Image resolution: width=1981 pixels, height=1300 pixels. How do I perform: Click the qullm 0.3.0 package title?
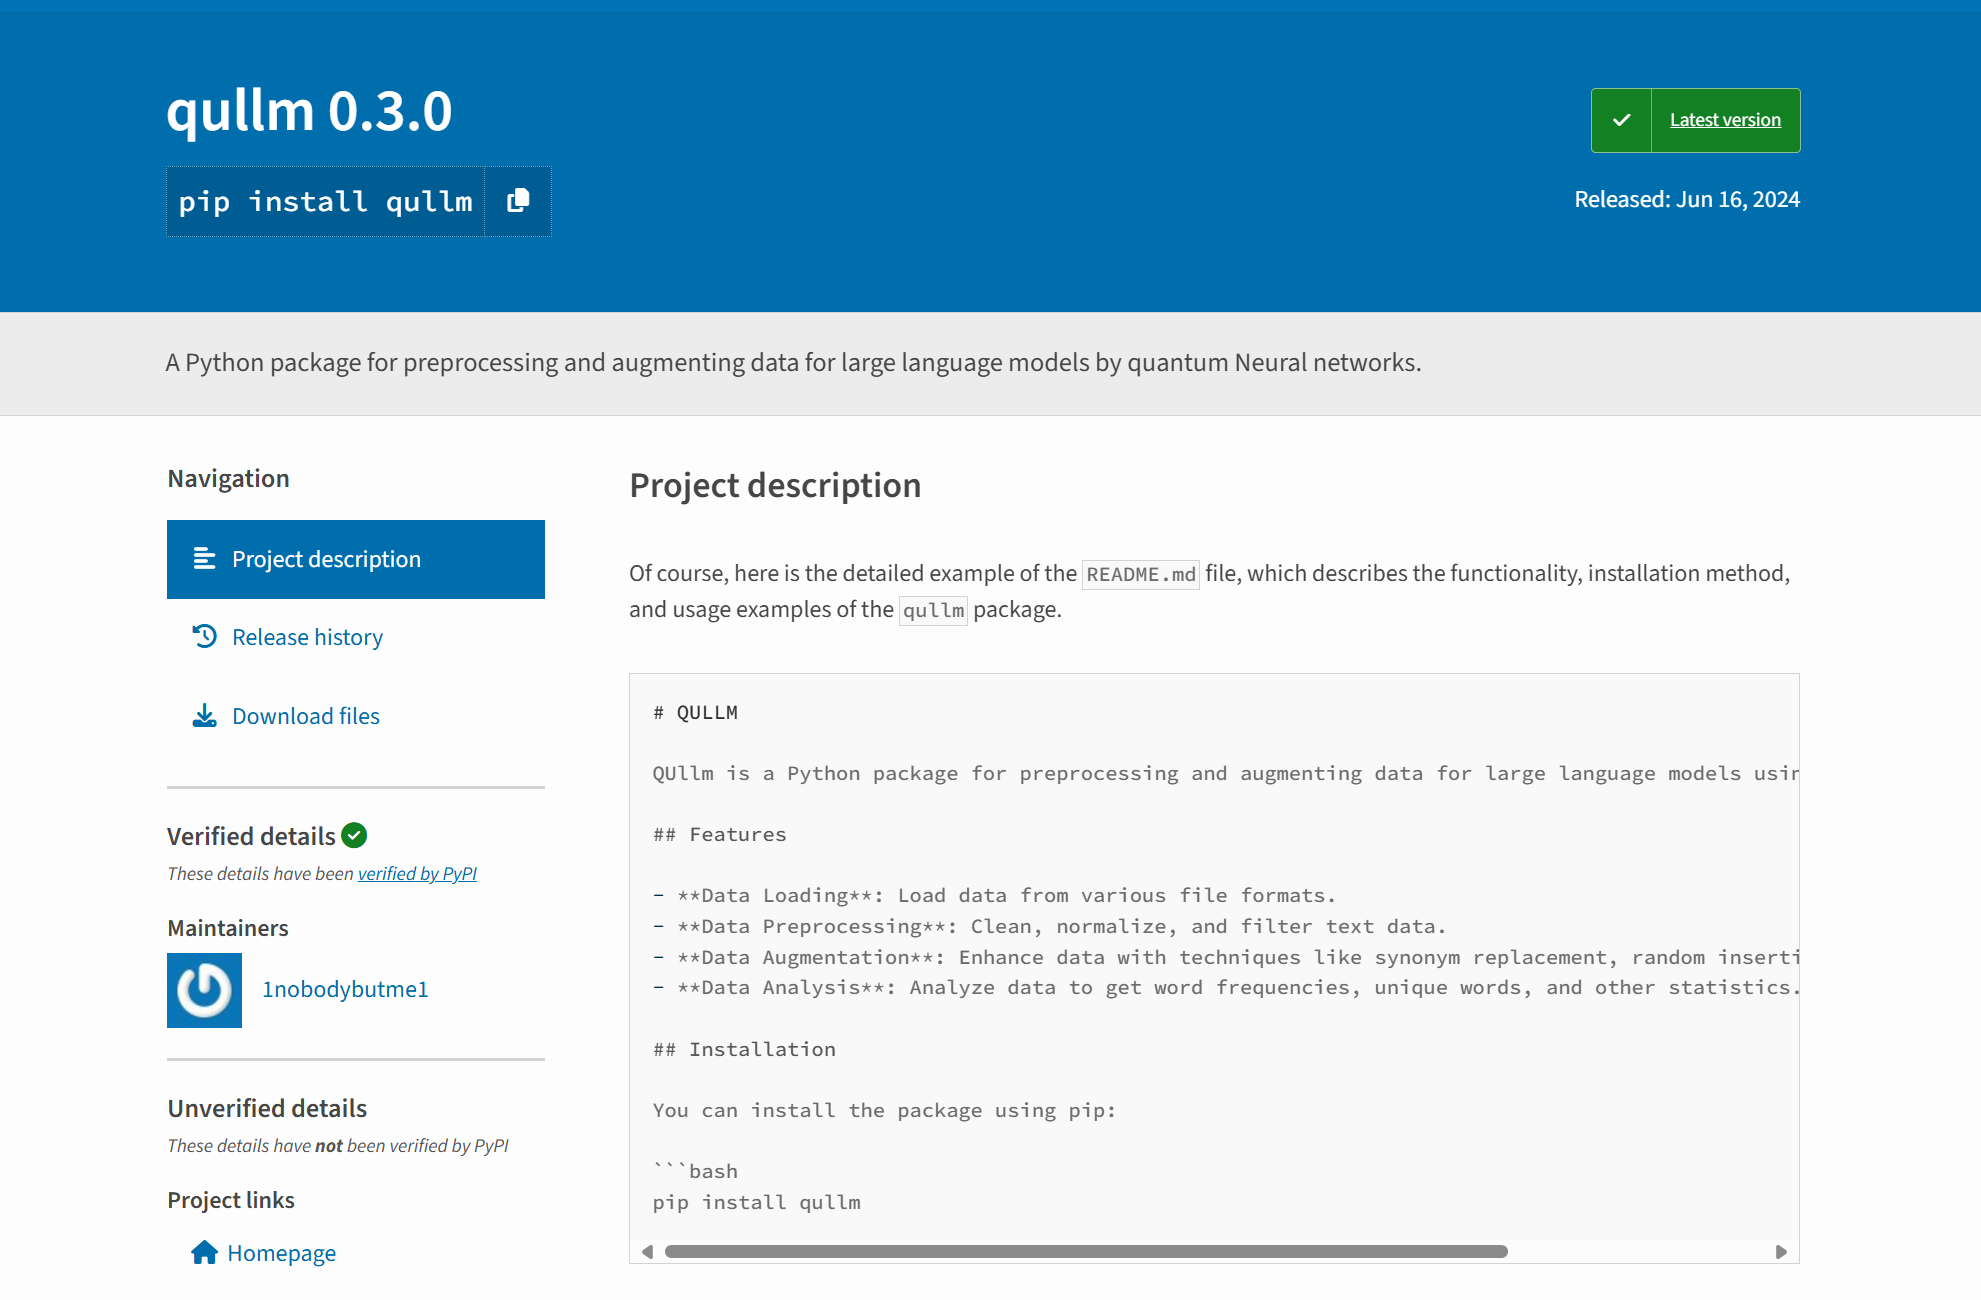coord(309,110)
